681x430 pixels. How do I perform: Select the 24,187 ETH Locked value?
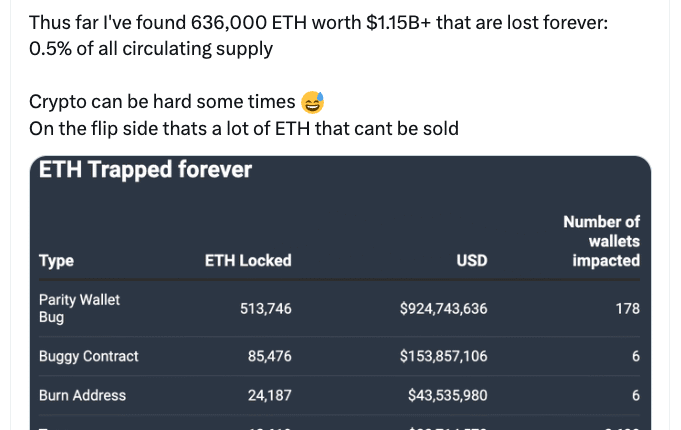pyautogui.click(x=270, y=395)
